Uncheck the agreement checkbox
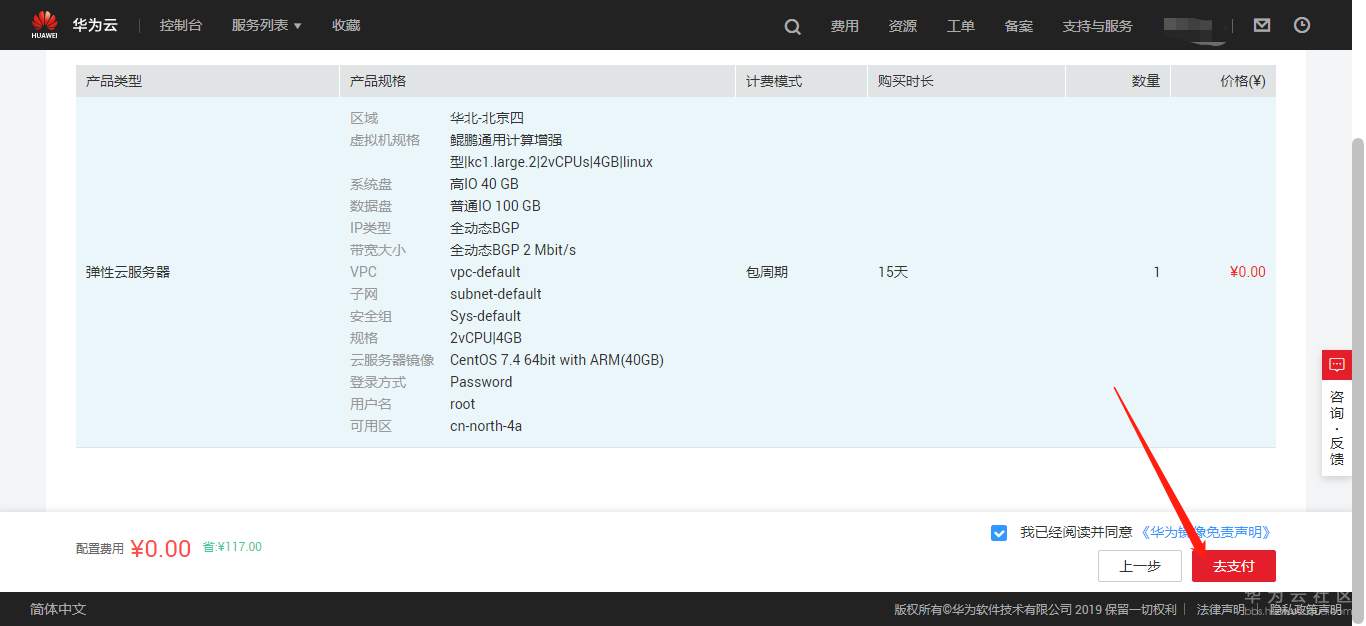This screenshot has width=1366, height=626. (x=999, y=533)
